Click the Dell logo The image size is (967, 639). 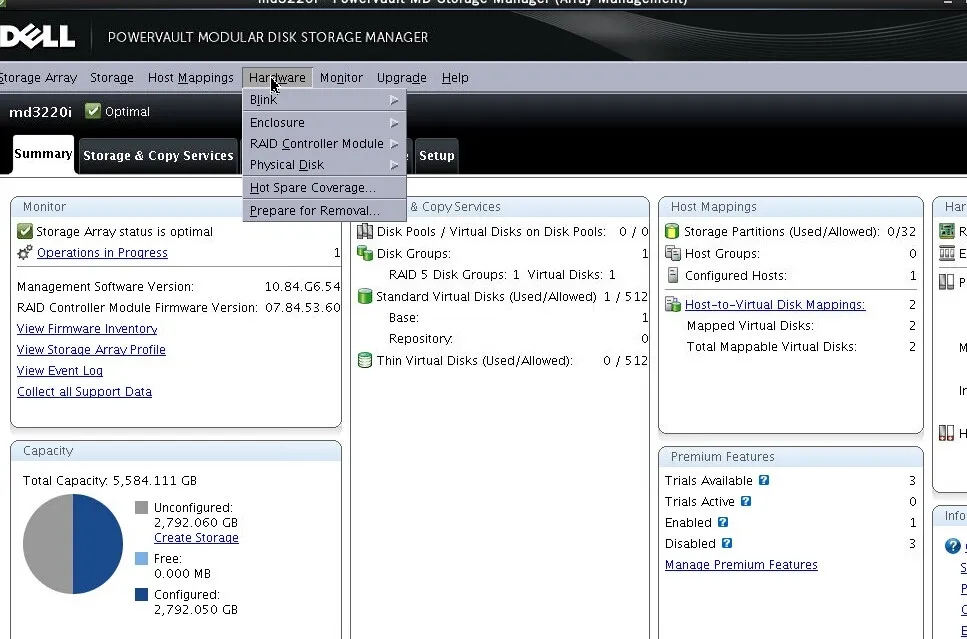37,36
